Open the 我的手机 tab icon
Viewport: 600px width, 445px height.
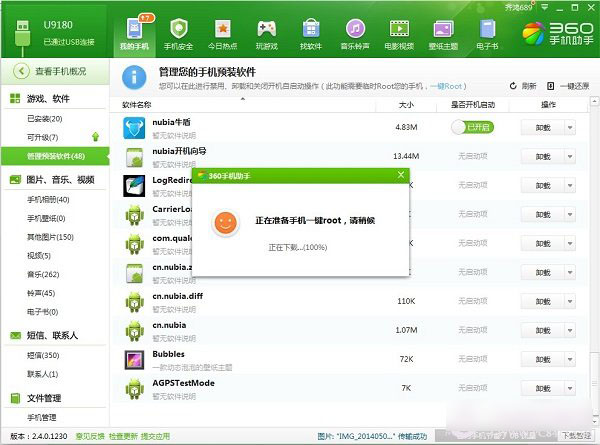[x=134, y=28]
